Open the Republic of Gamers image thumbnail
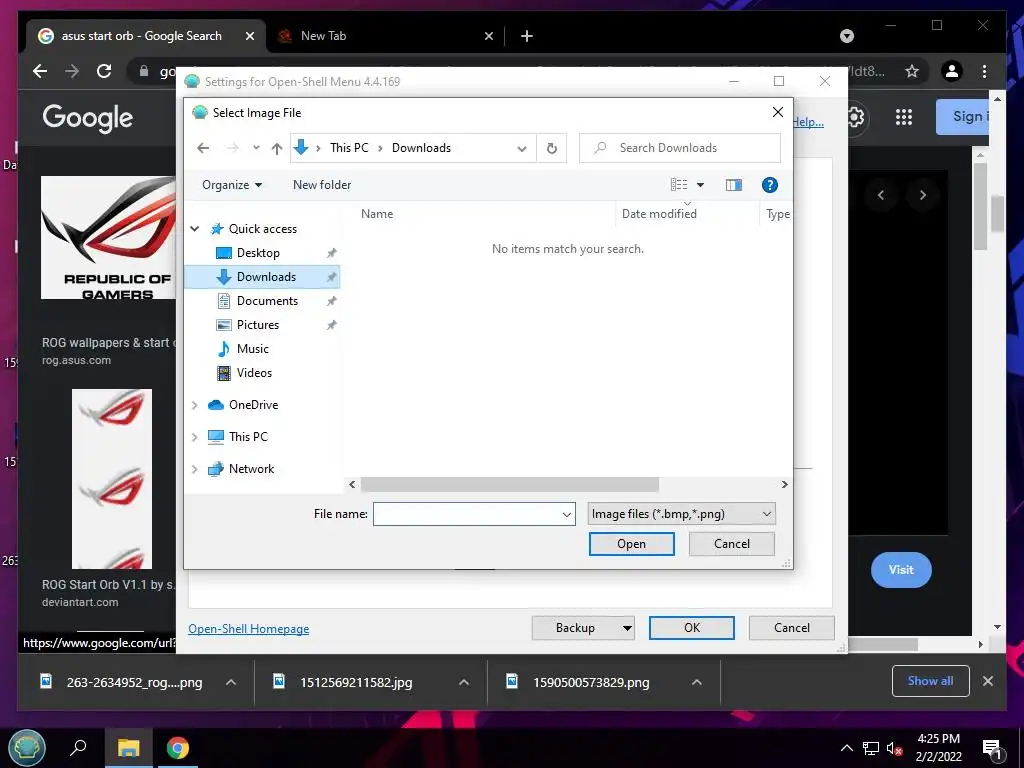 click(108, 238)
